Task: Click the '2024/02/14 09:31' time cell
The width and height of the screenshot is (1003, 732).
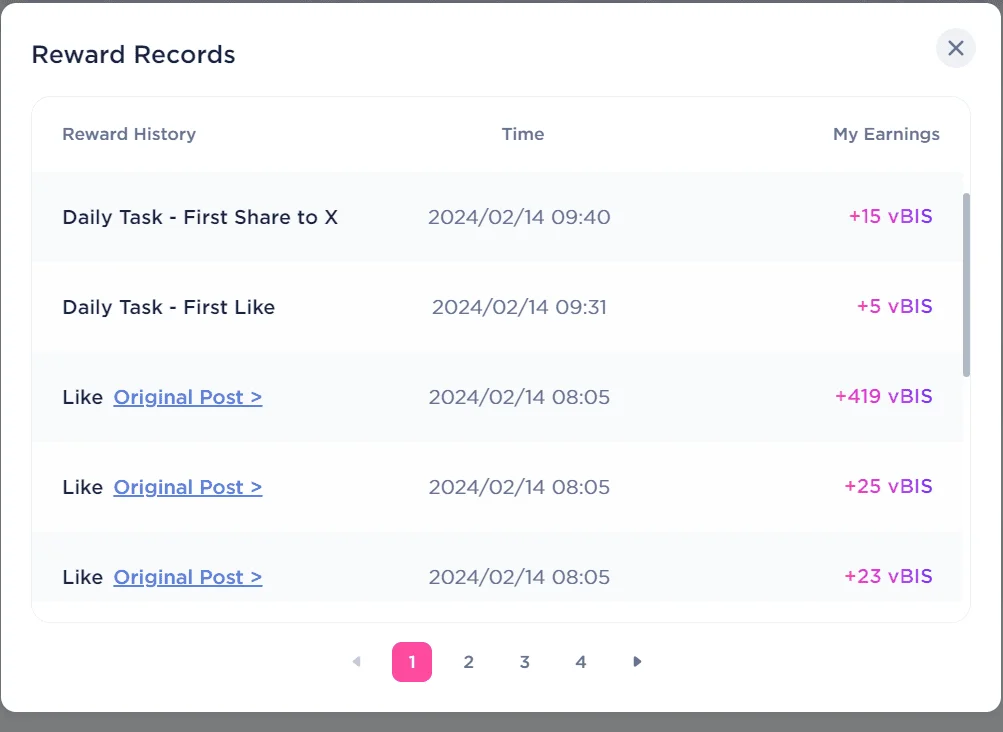Action: [x=519, y=307]
